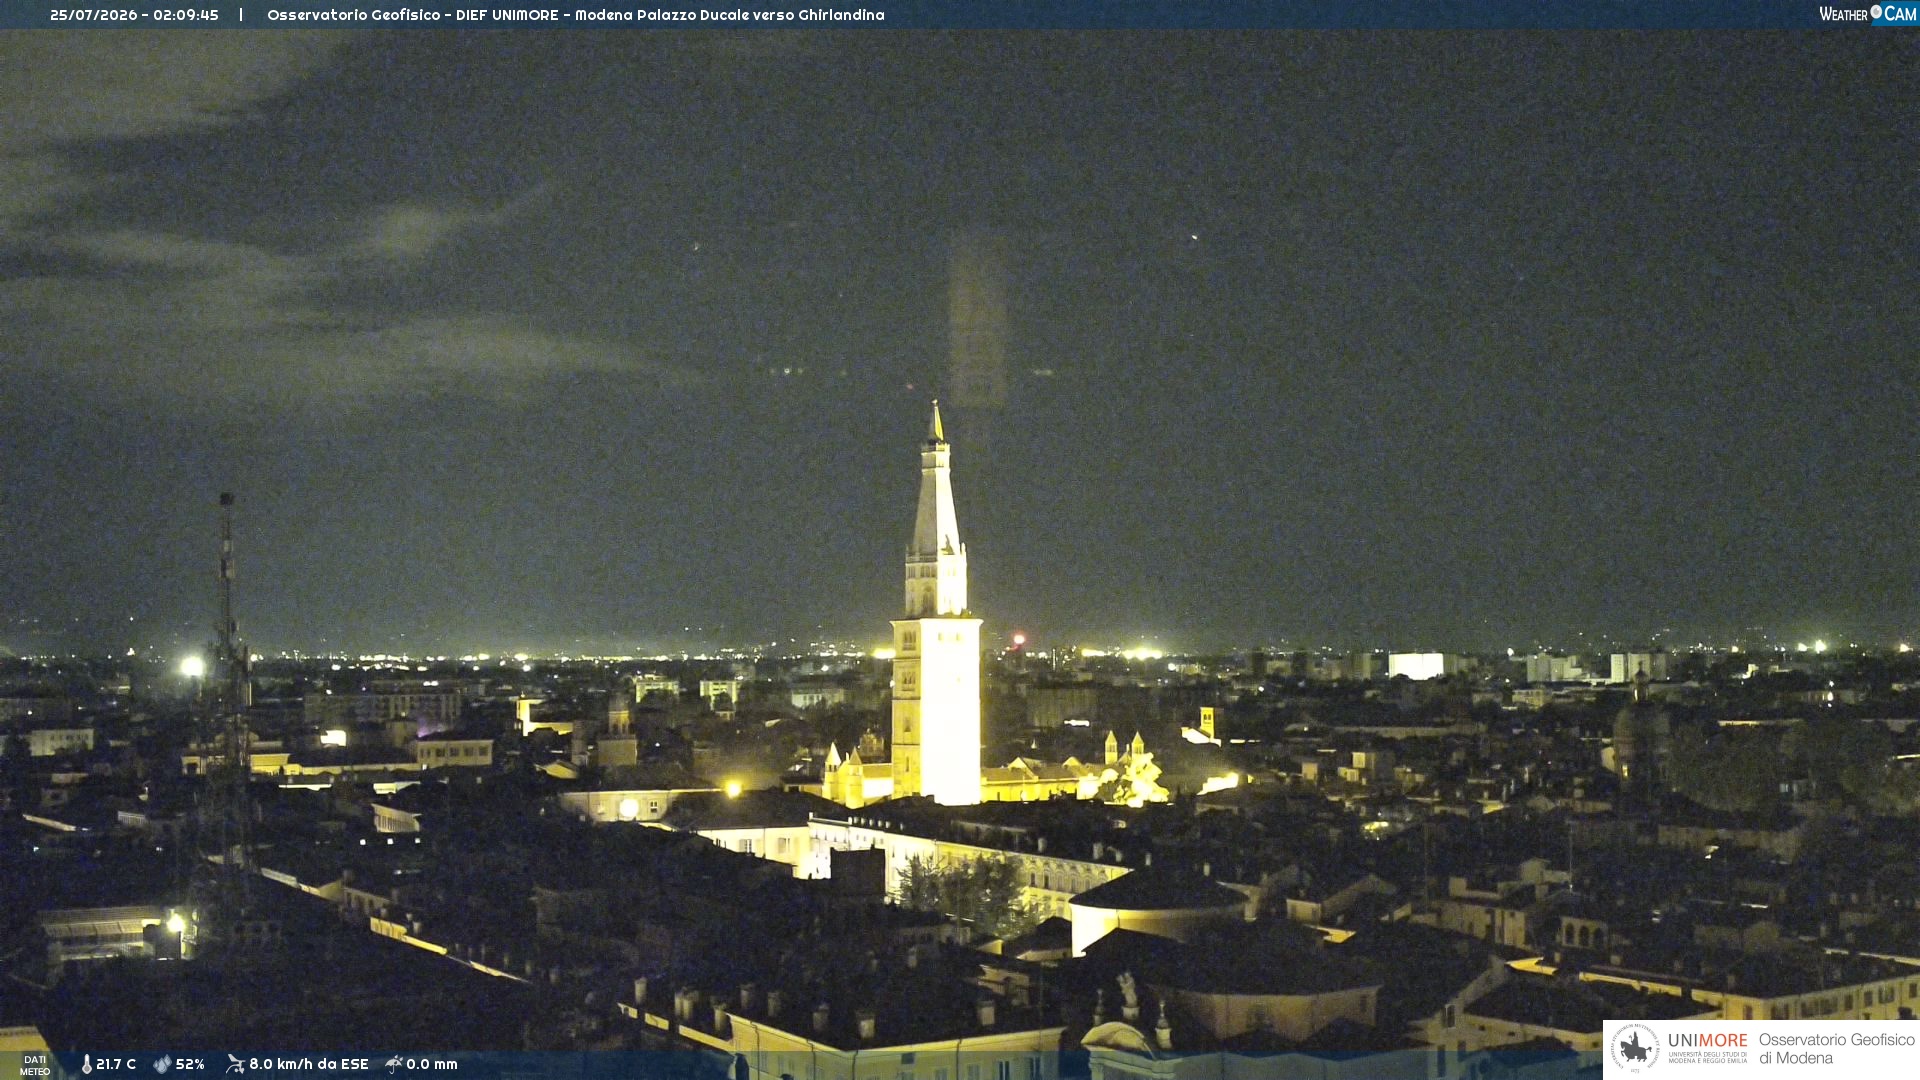Click the 8.0 km/h da ESE wind reading
1920x1080 pixels.
pos(308,1064)
